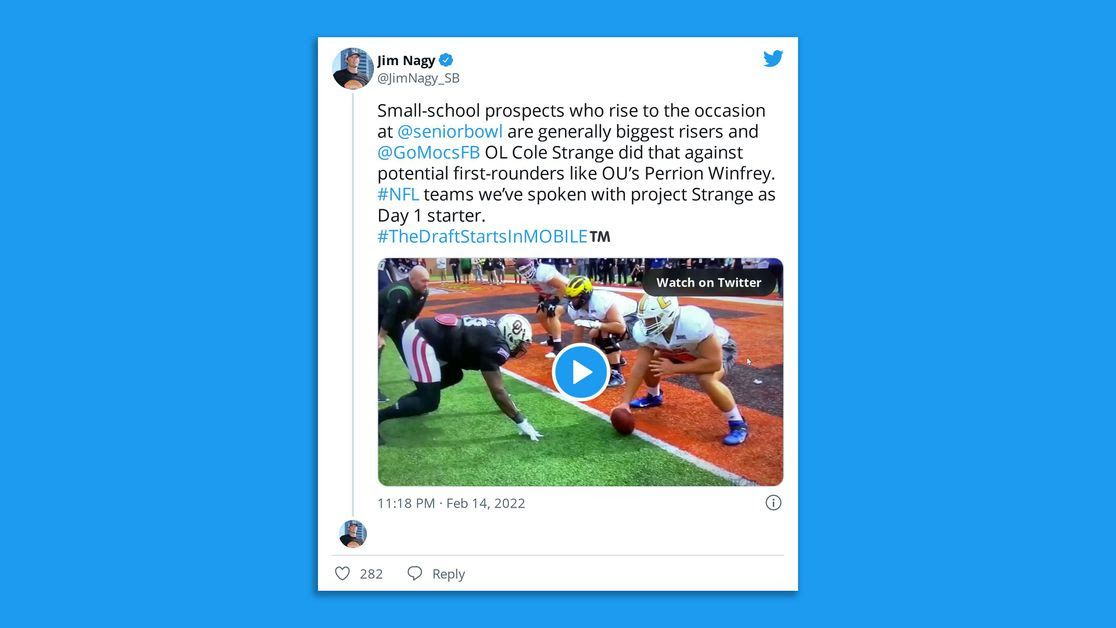Click the blue verified badge next to Jim Nagy
The width and height of the screenshot is (1116, 628).
[446, 60]
